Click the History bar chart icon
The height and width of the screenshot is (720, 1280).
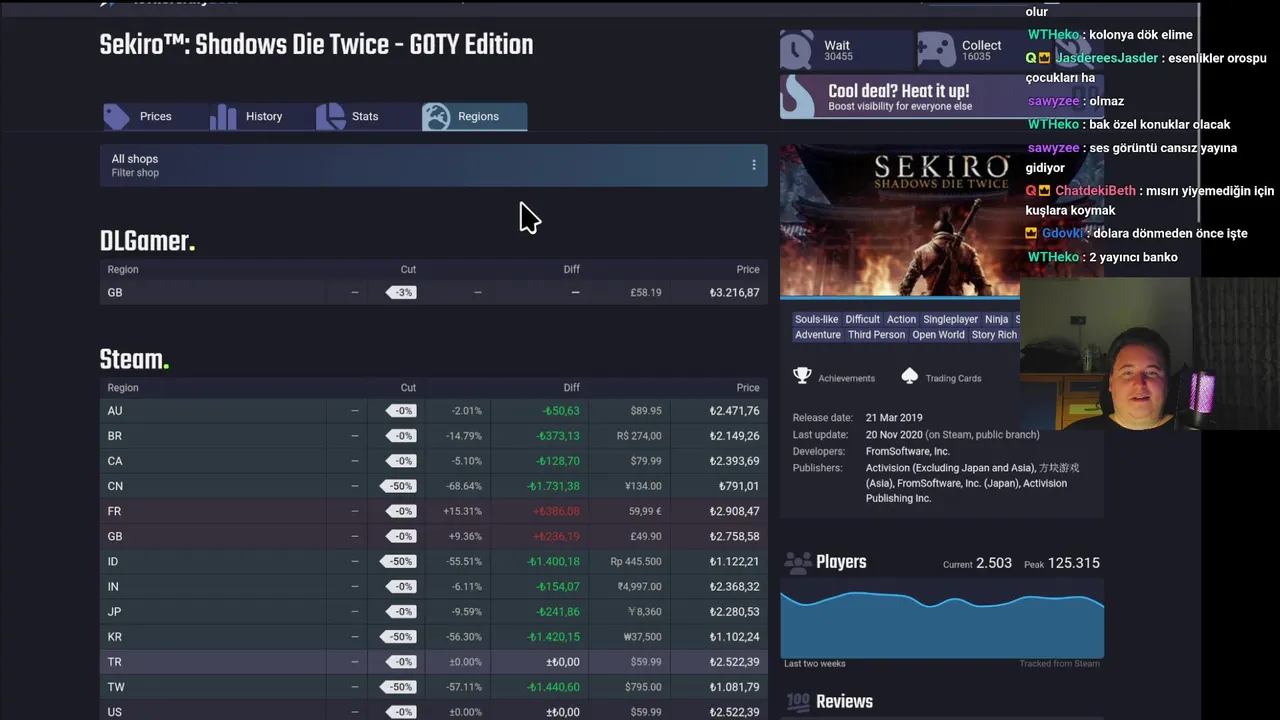pos(223,117)
